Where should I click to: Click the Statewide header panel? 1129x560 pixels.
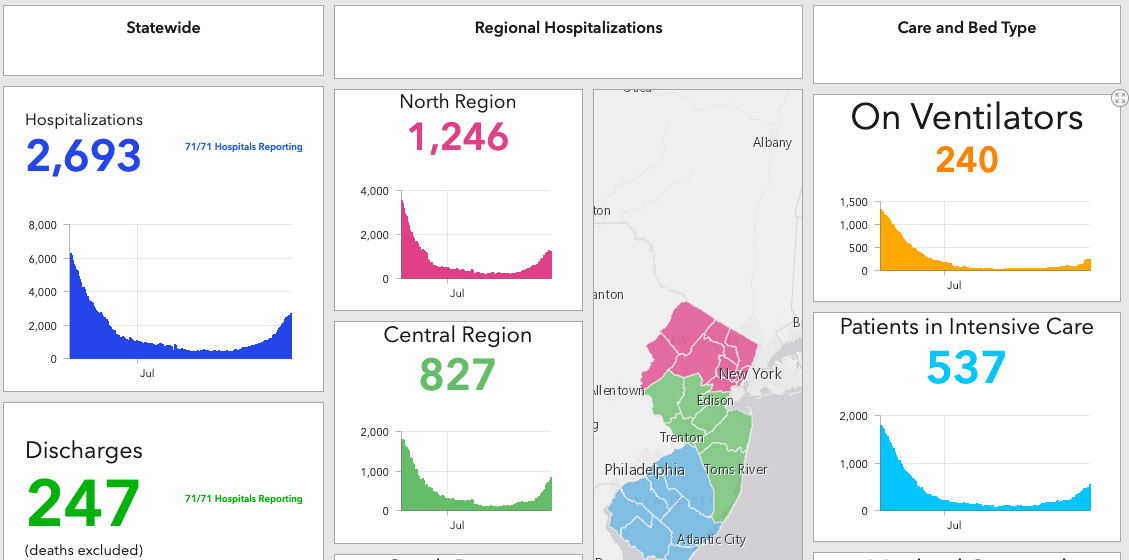click(x=163, y=40)
